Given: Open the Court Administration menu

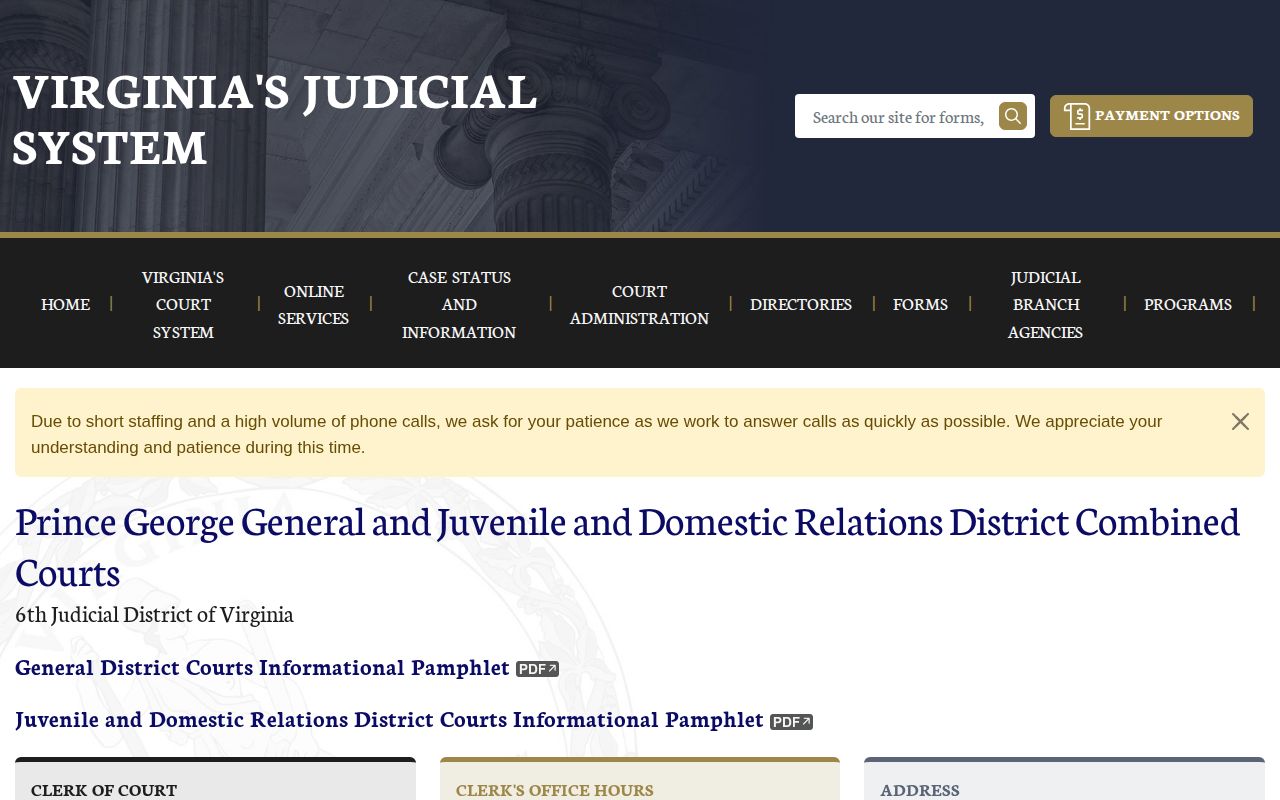Looking at the screenshot, I should click(x=639, y=304).
